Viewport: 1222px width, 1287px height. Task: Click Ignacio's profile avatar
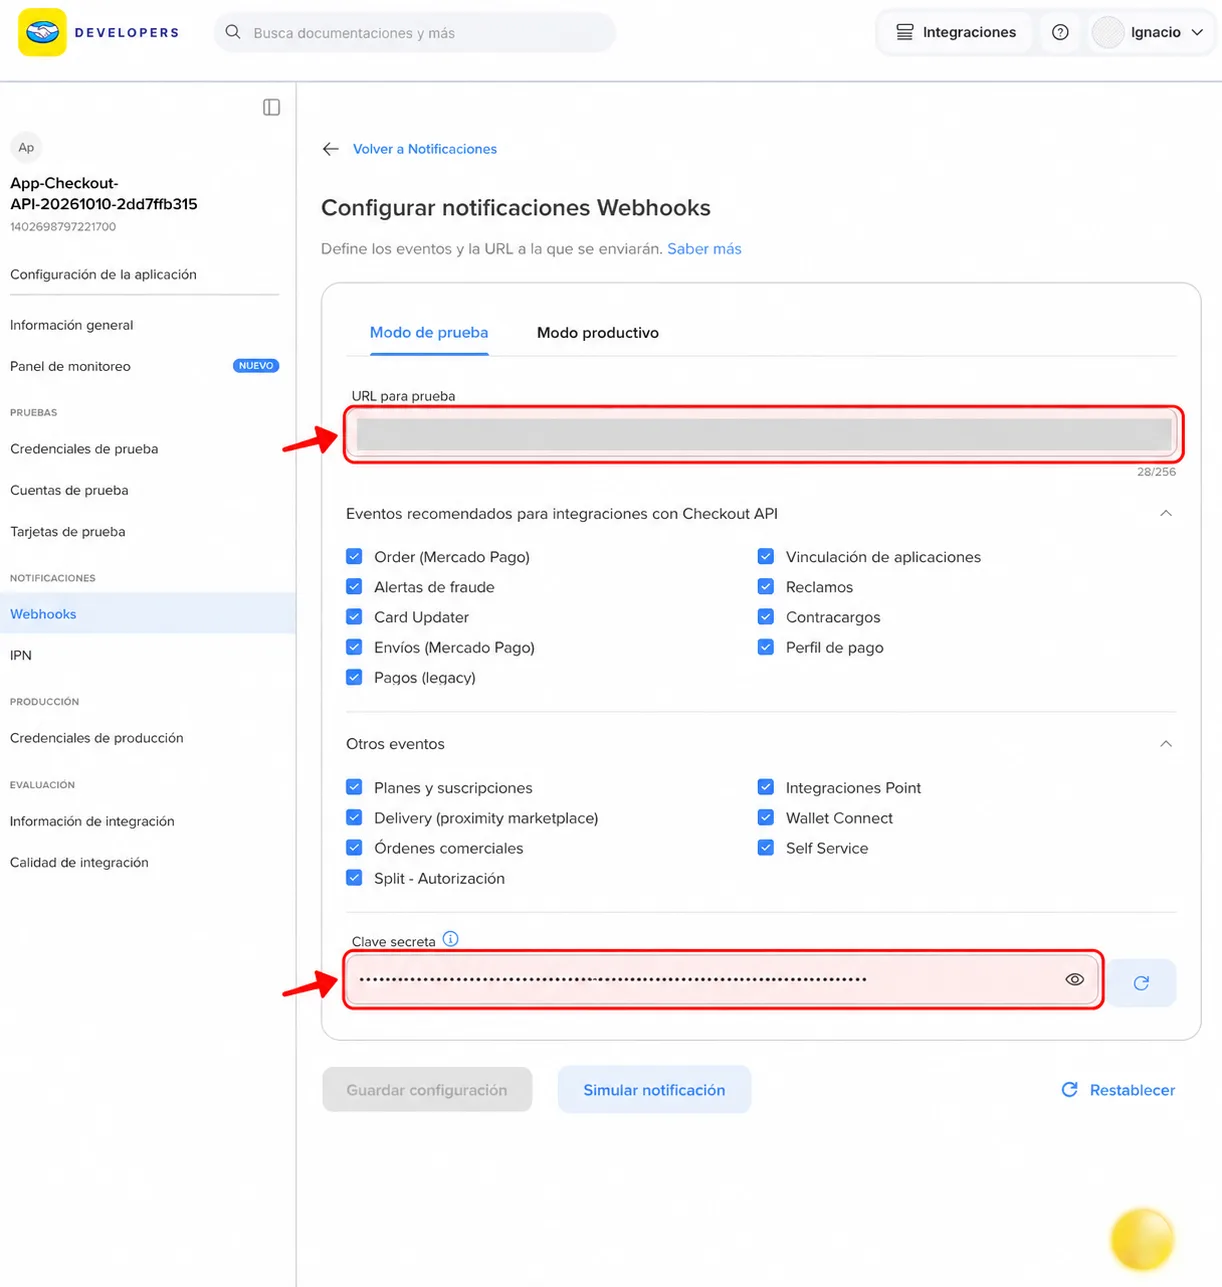[1108, 32]
